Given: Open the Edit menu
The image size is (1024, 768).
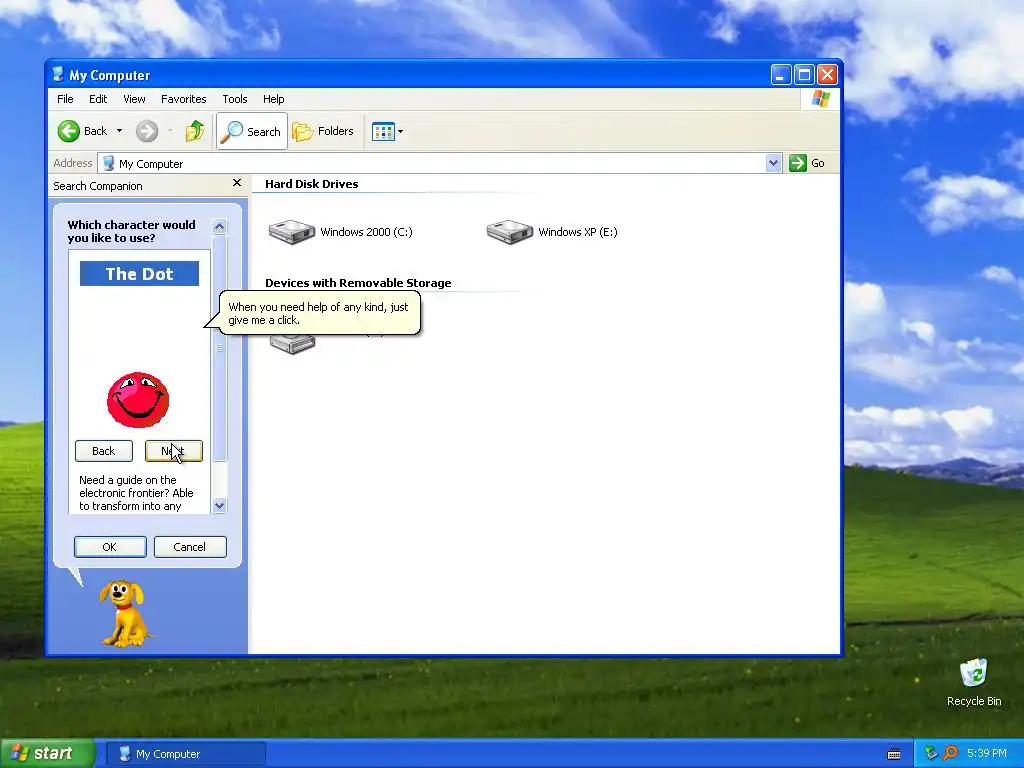Looking at the screenshot, I should click(98, 99).
